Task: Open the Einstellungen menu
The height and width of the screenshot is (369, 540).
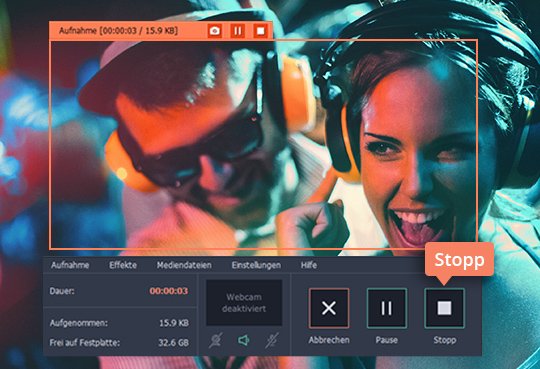Action: point(256,265)
